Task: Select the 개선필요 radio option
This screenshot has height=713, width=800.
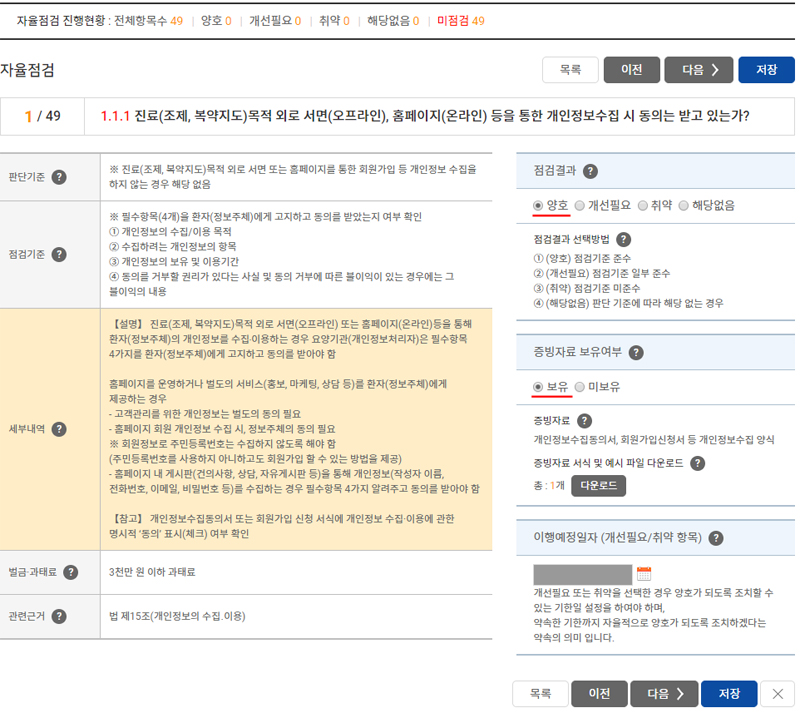Action: [580, 205]
